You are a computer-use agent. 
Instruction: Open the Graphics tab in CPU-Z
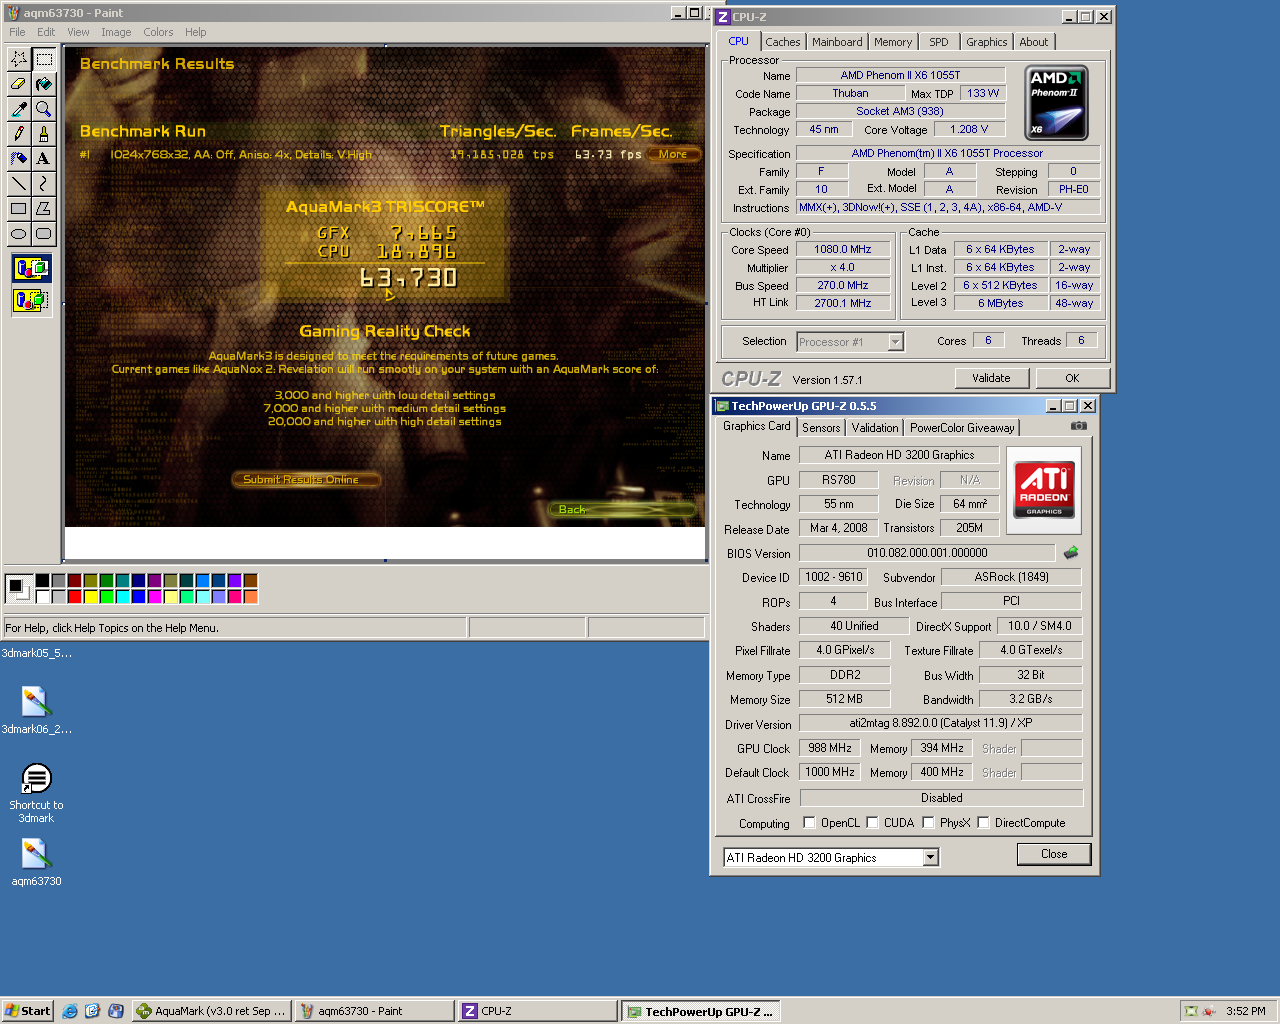986,42
